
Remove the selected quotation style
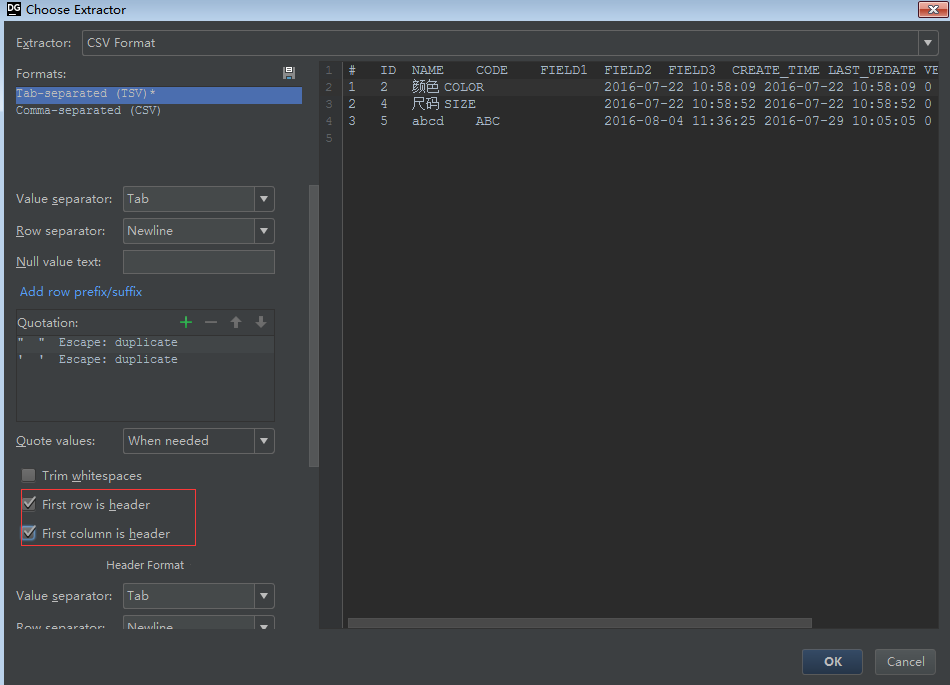pos(210,322)
